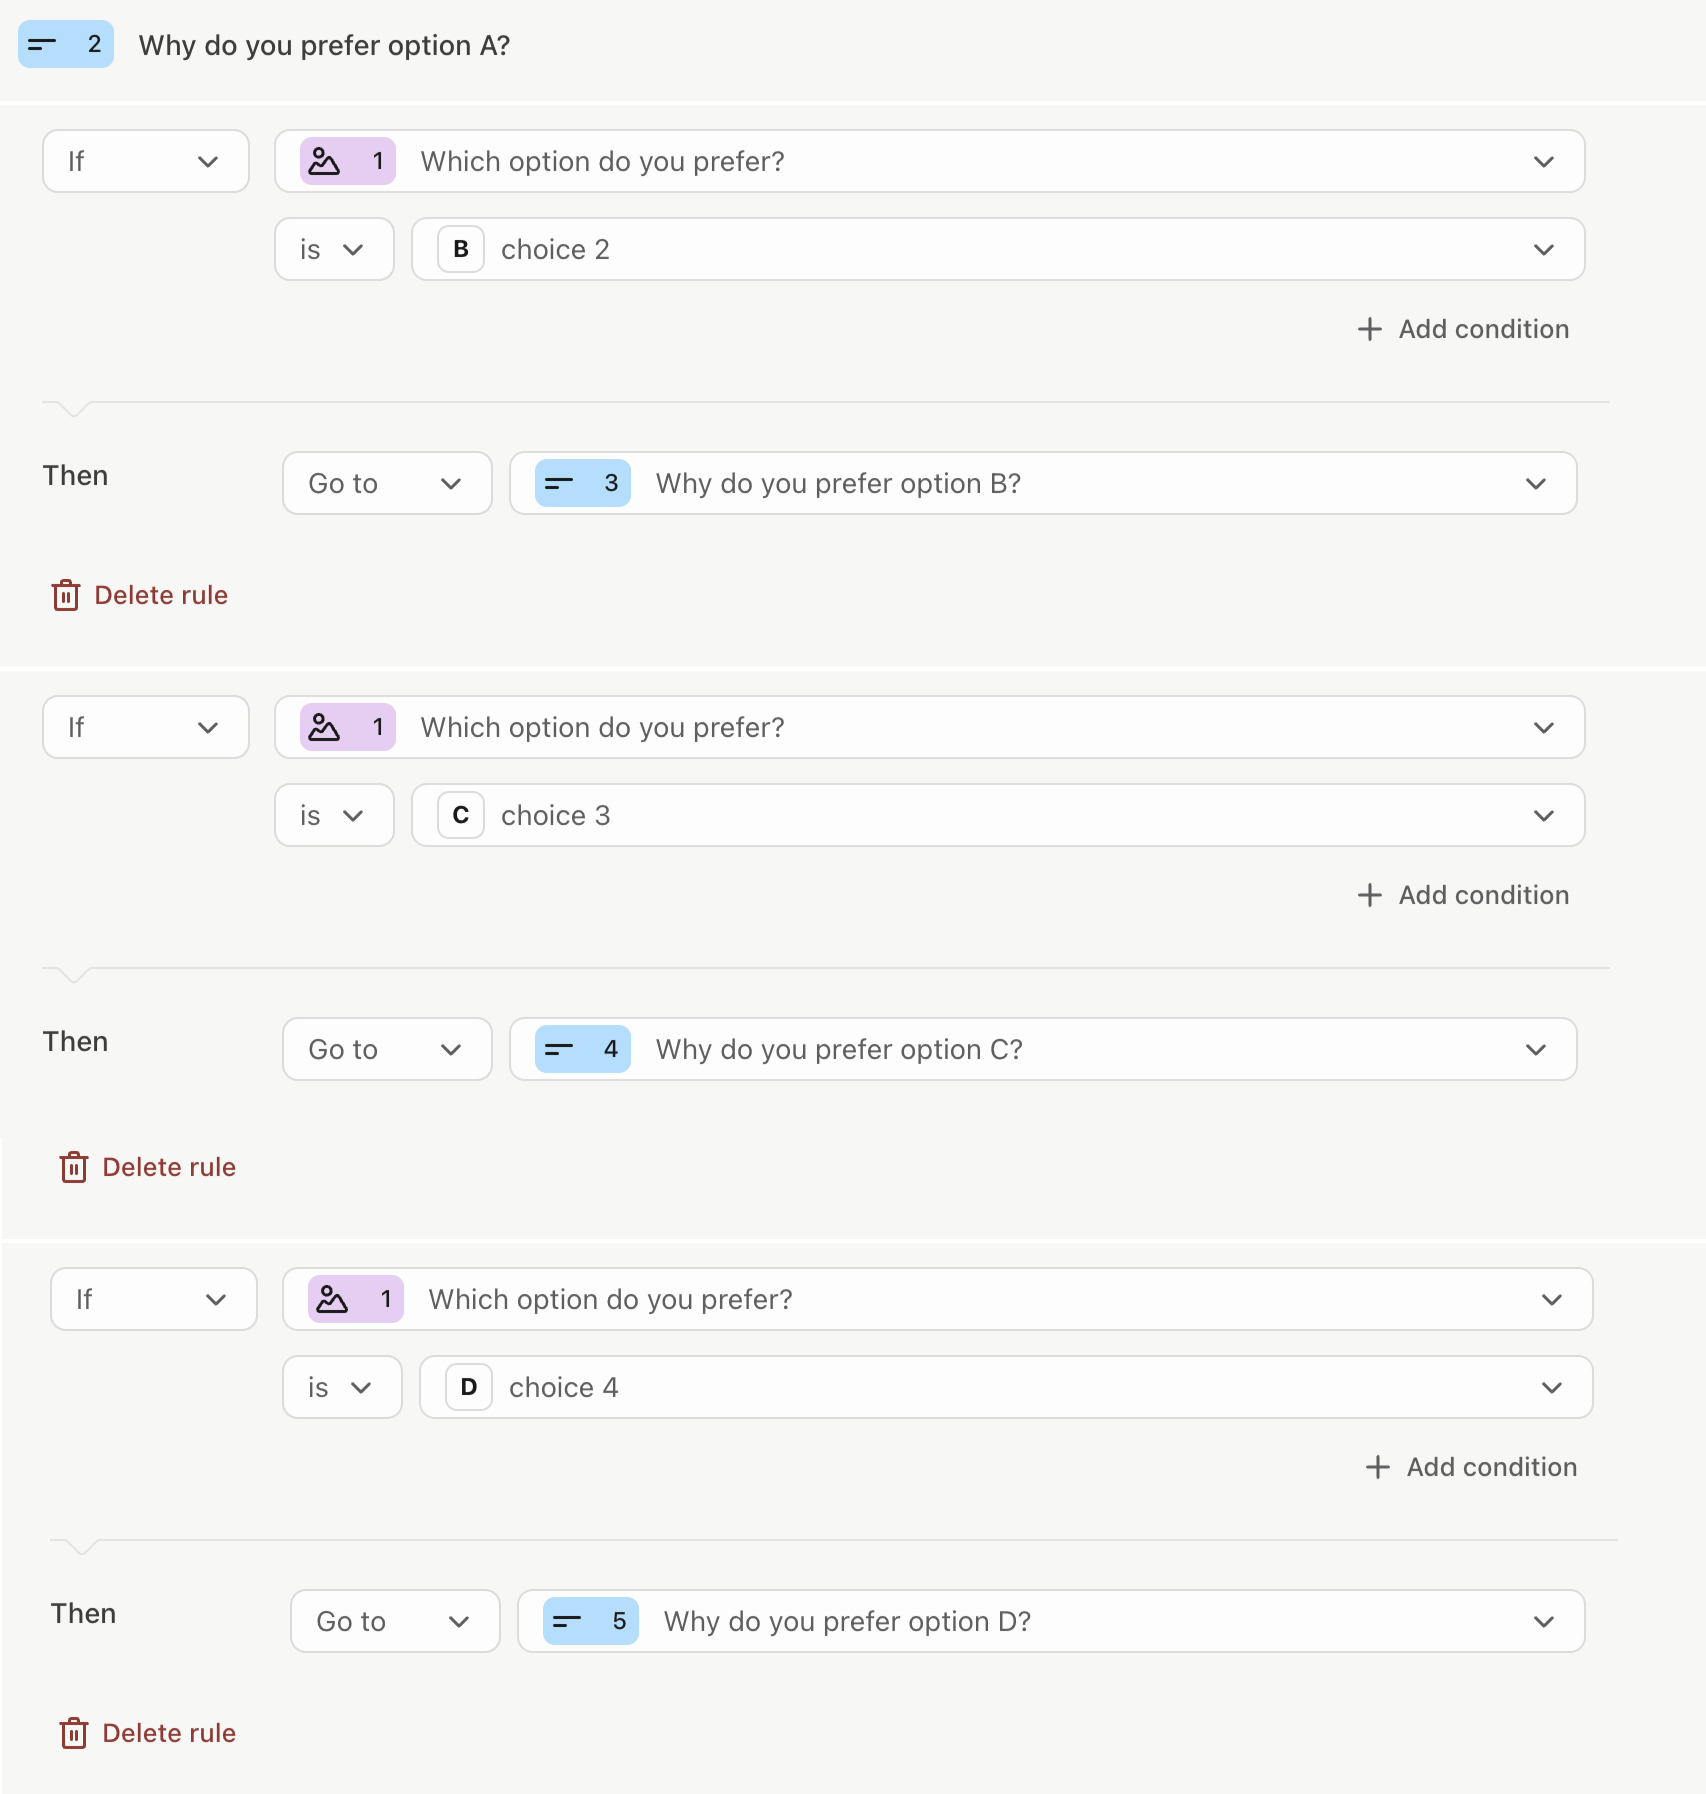Click the 'Why do you prefer option A?' header
This screenshot has width=1706, height=1794.
(x=324, y=45)
